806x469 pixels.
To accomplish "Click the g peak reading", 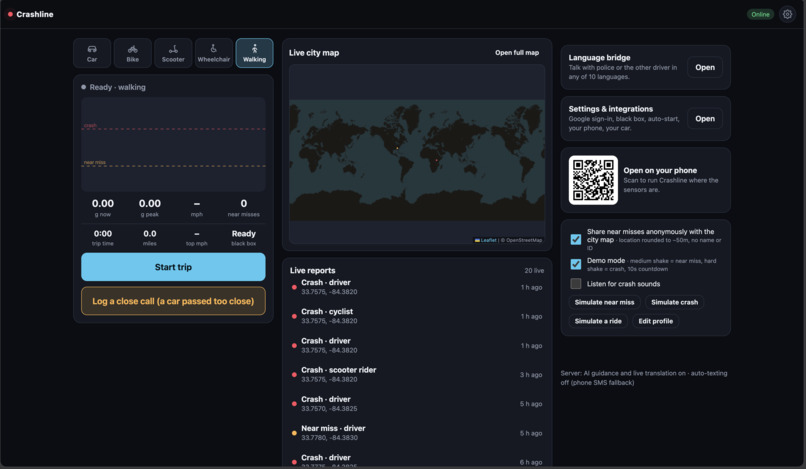I will point(150,204).
